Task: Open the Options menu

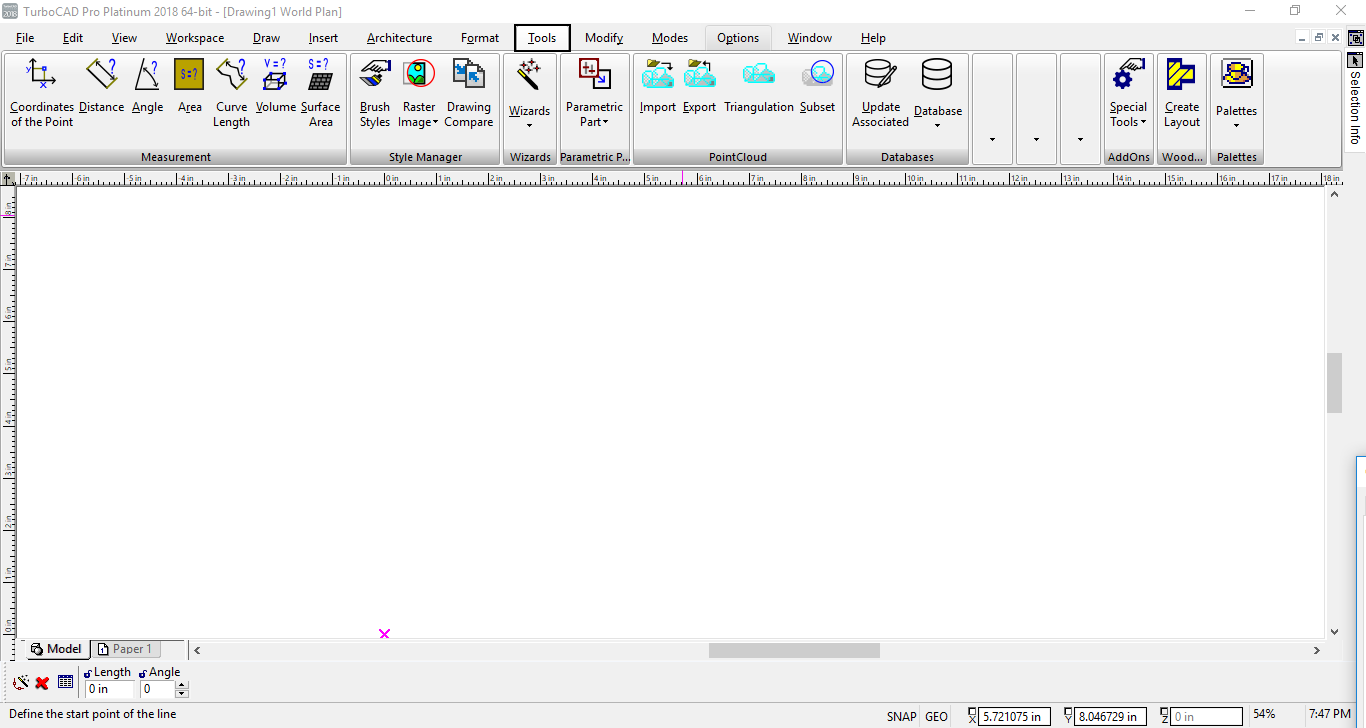Action: pyautogui.click(x=738, y=38)
